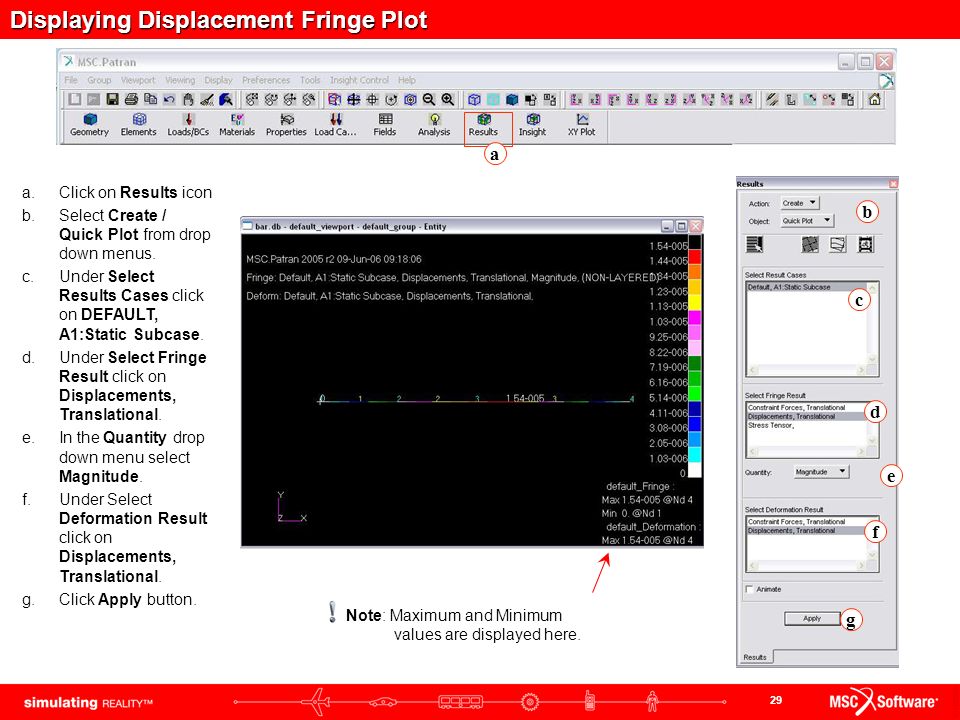Click the Results application icon

484,125
